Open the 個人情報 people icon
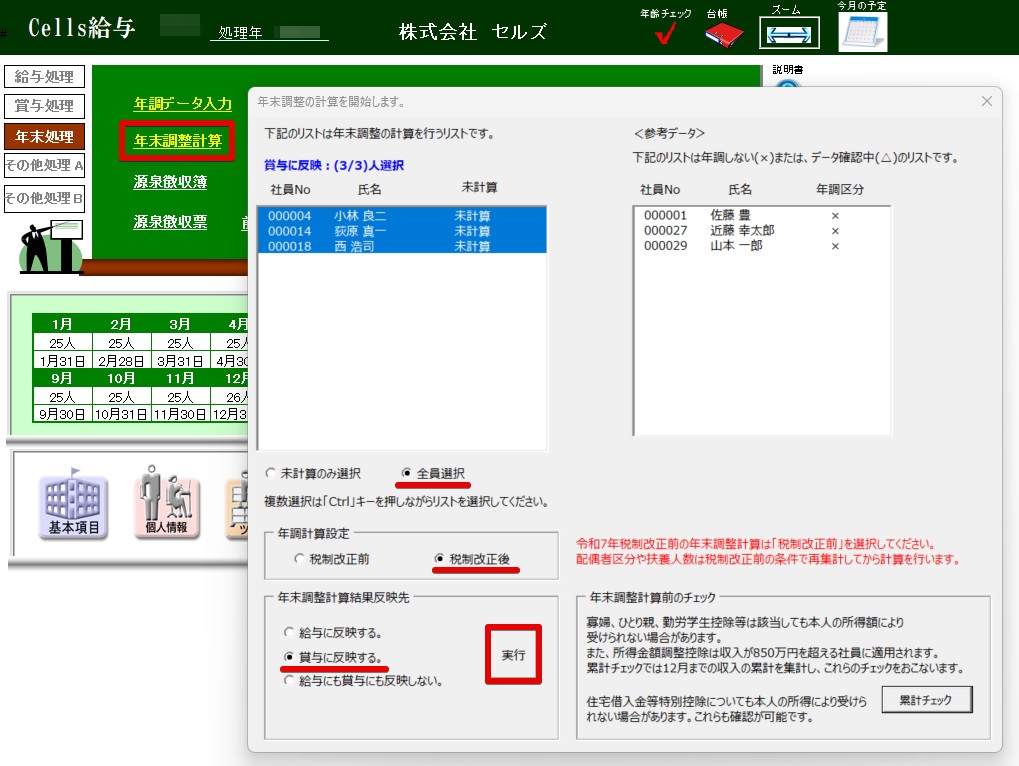Viewport: 1019px width, 766px height. pos(167,505)
